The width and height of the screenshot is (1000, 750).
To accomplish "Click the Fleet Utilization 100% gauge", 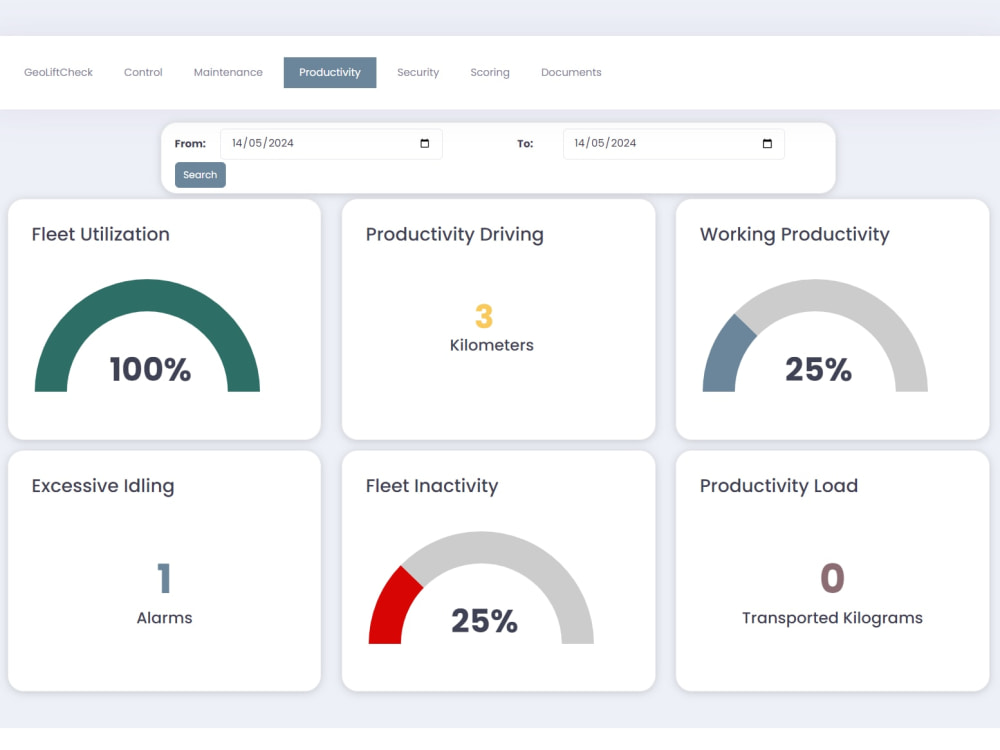I will click(x=147, y=335).
